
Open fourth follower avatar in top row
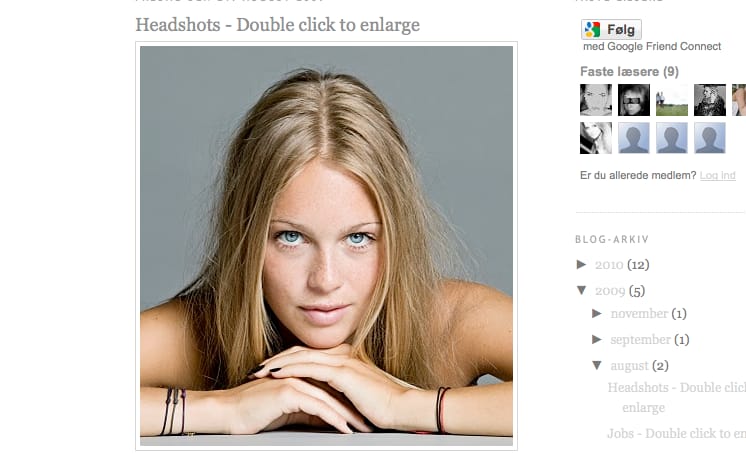(710, 100)
